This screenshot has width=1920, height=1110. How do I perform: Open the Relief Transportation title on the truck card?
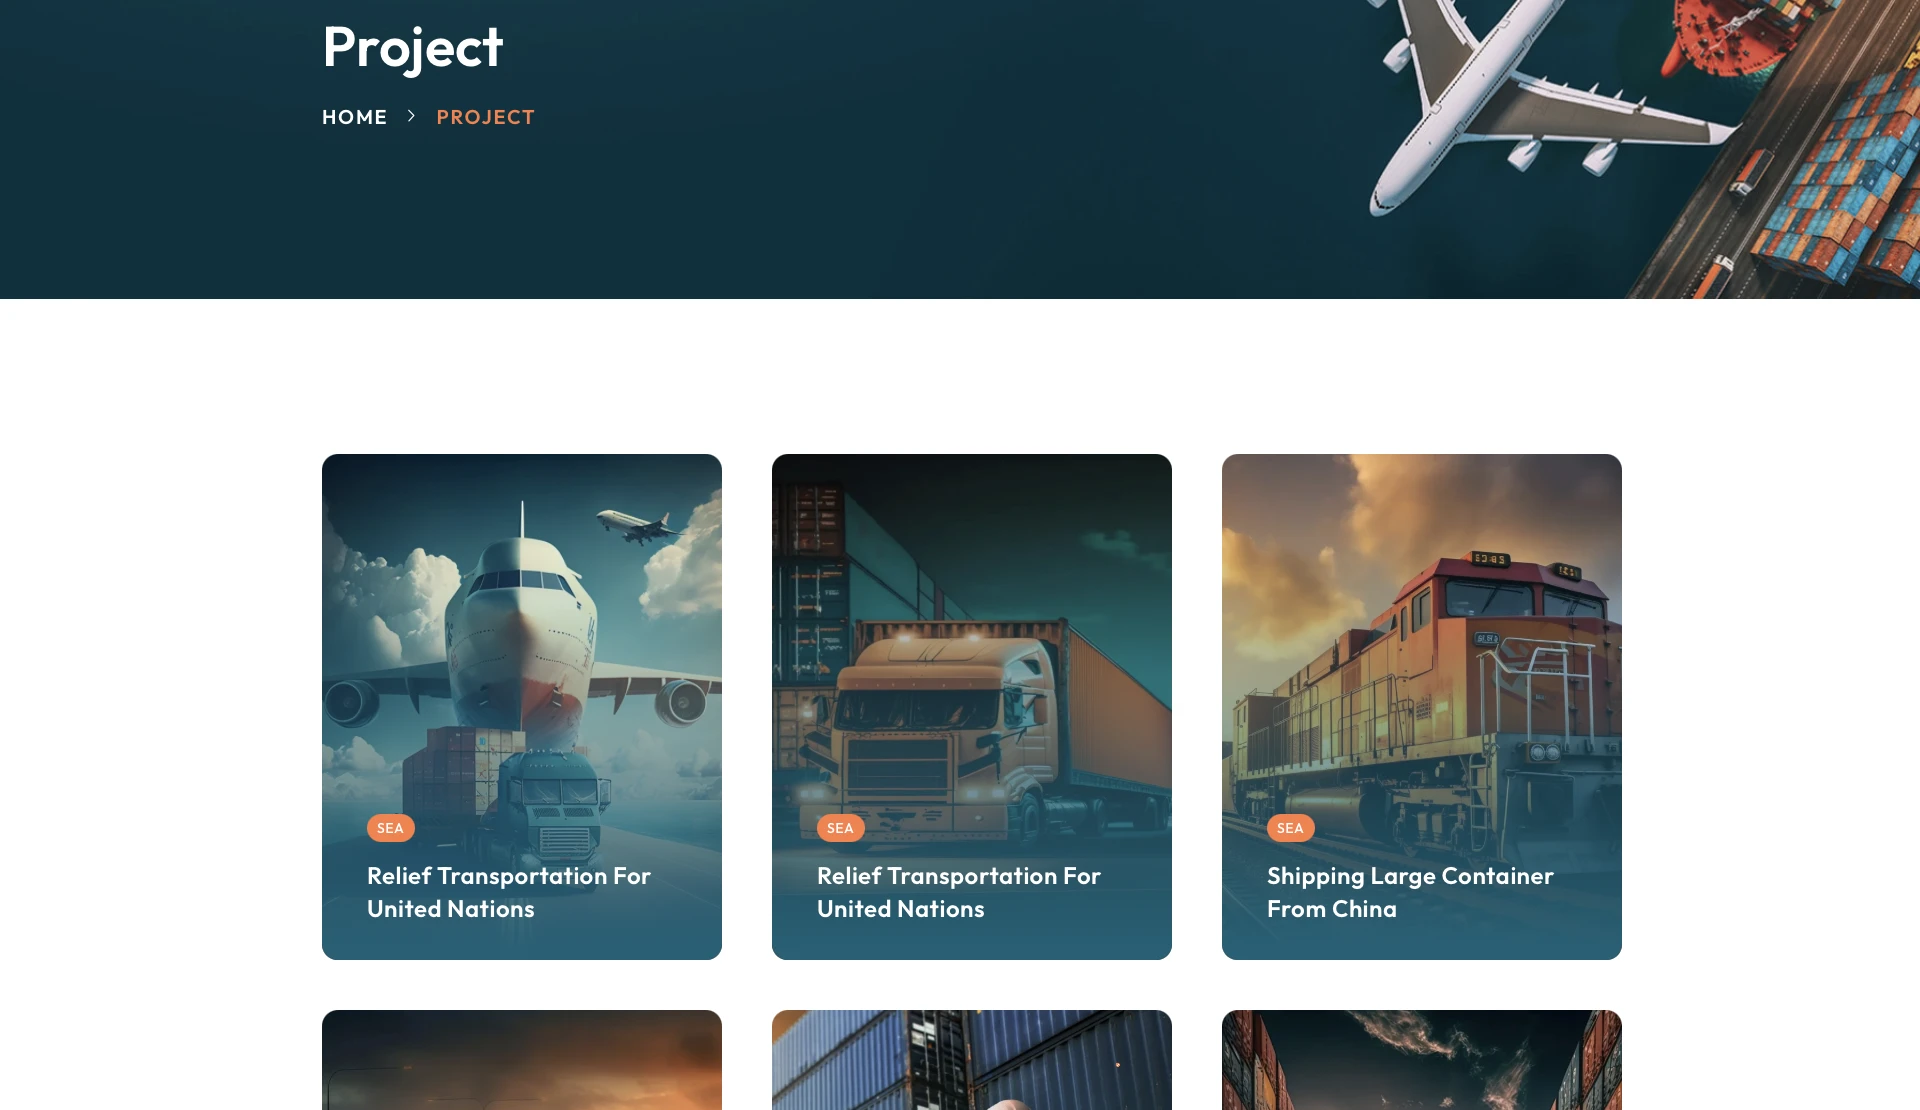tap(959, 892)
